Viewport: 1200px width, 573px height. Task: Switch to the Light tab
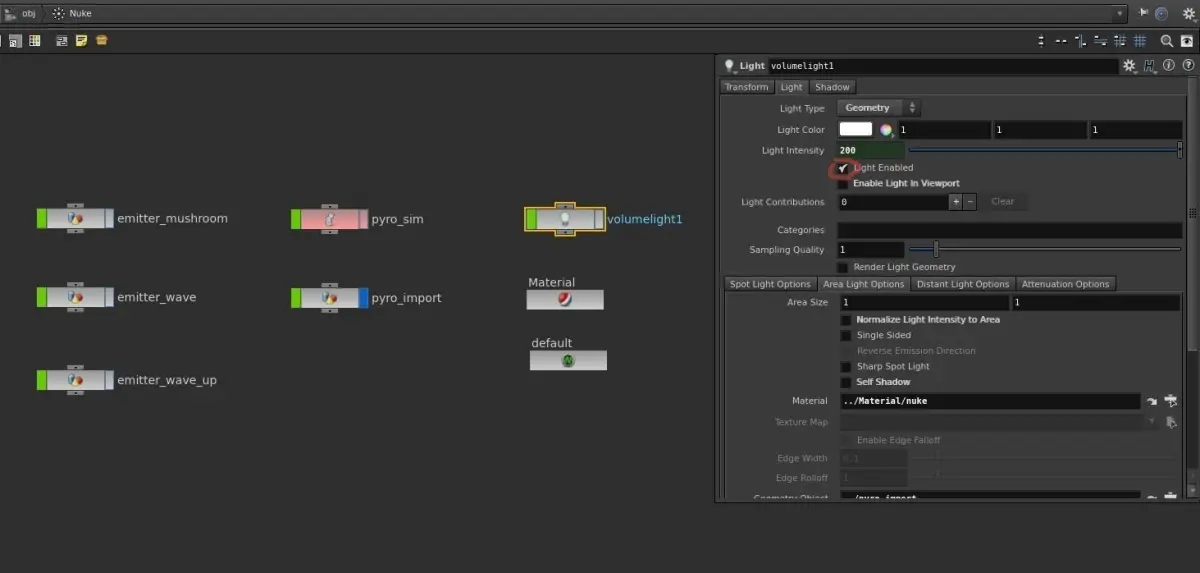[791, 87]
